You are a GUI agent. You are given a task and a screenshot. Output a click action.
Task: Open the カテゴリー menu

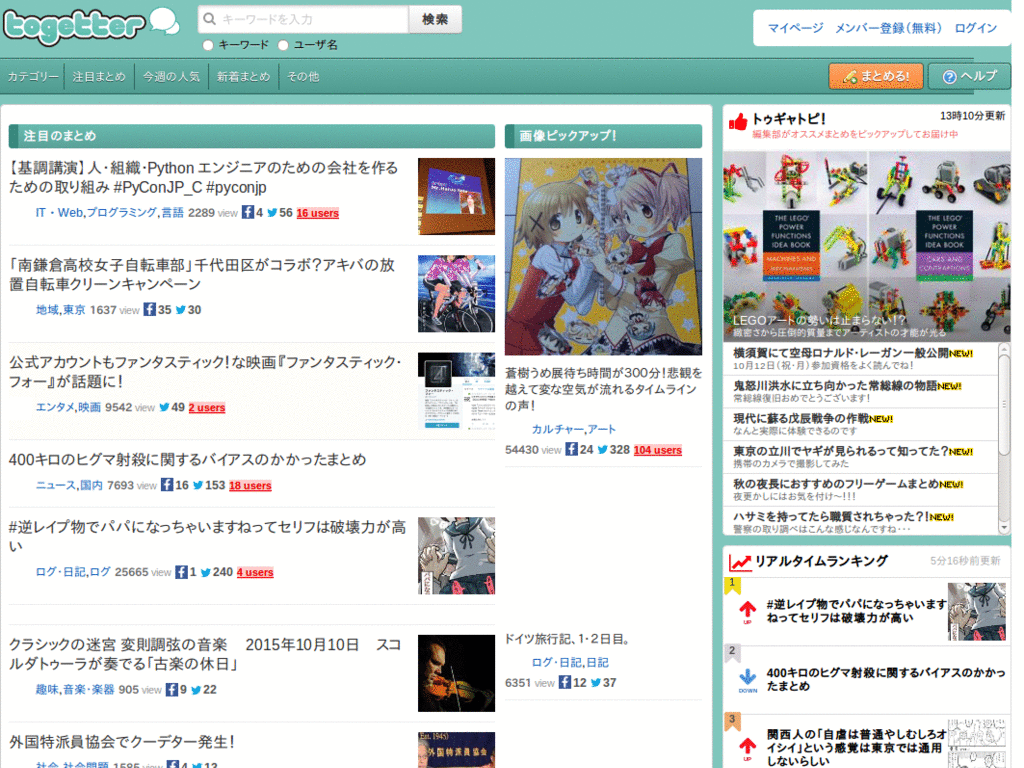[x=33, y=76]
